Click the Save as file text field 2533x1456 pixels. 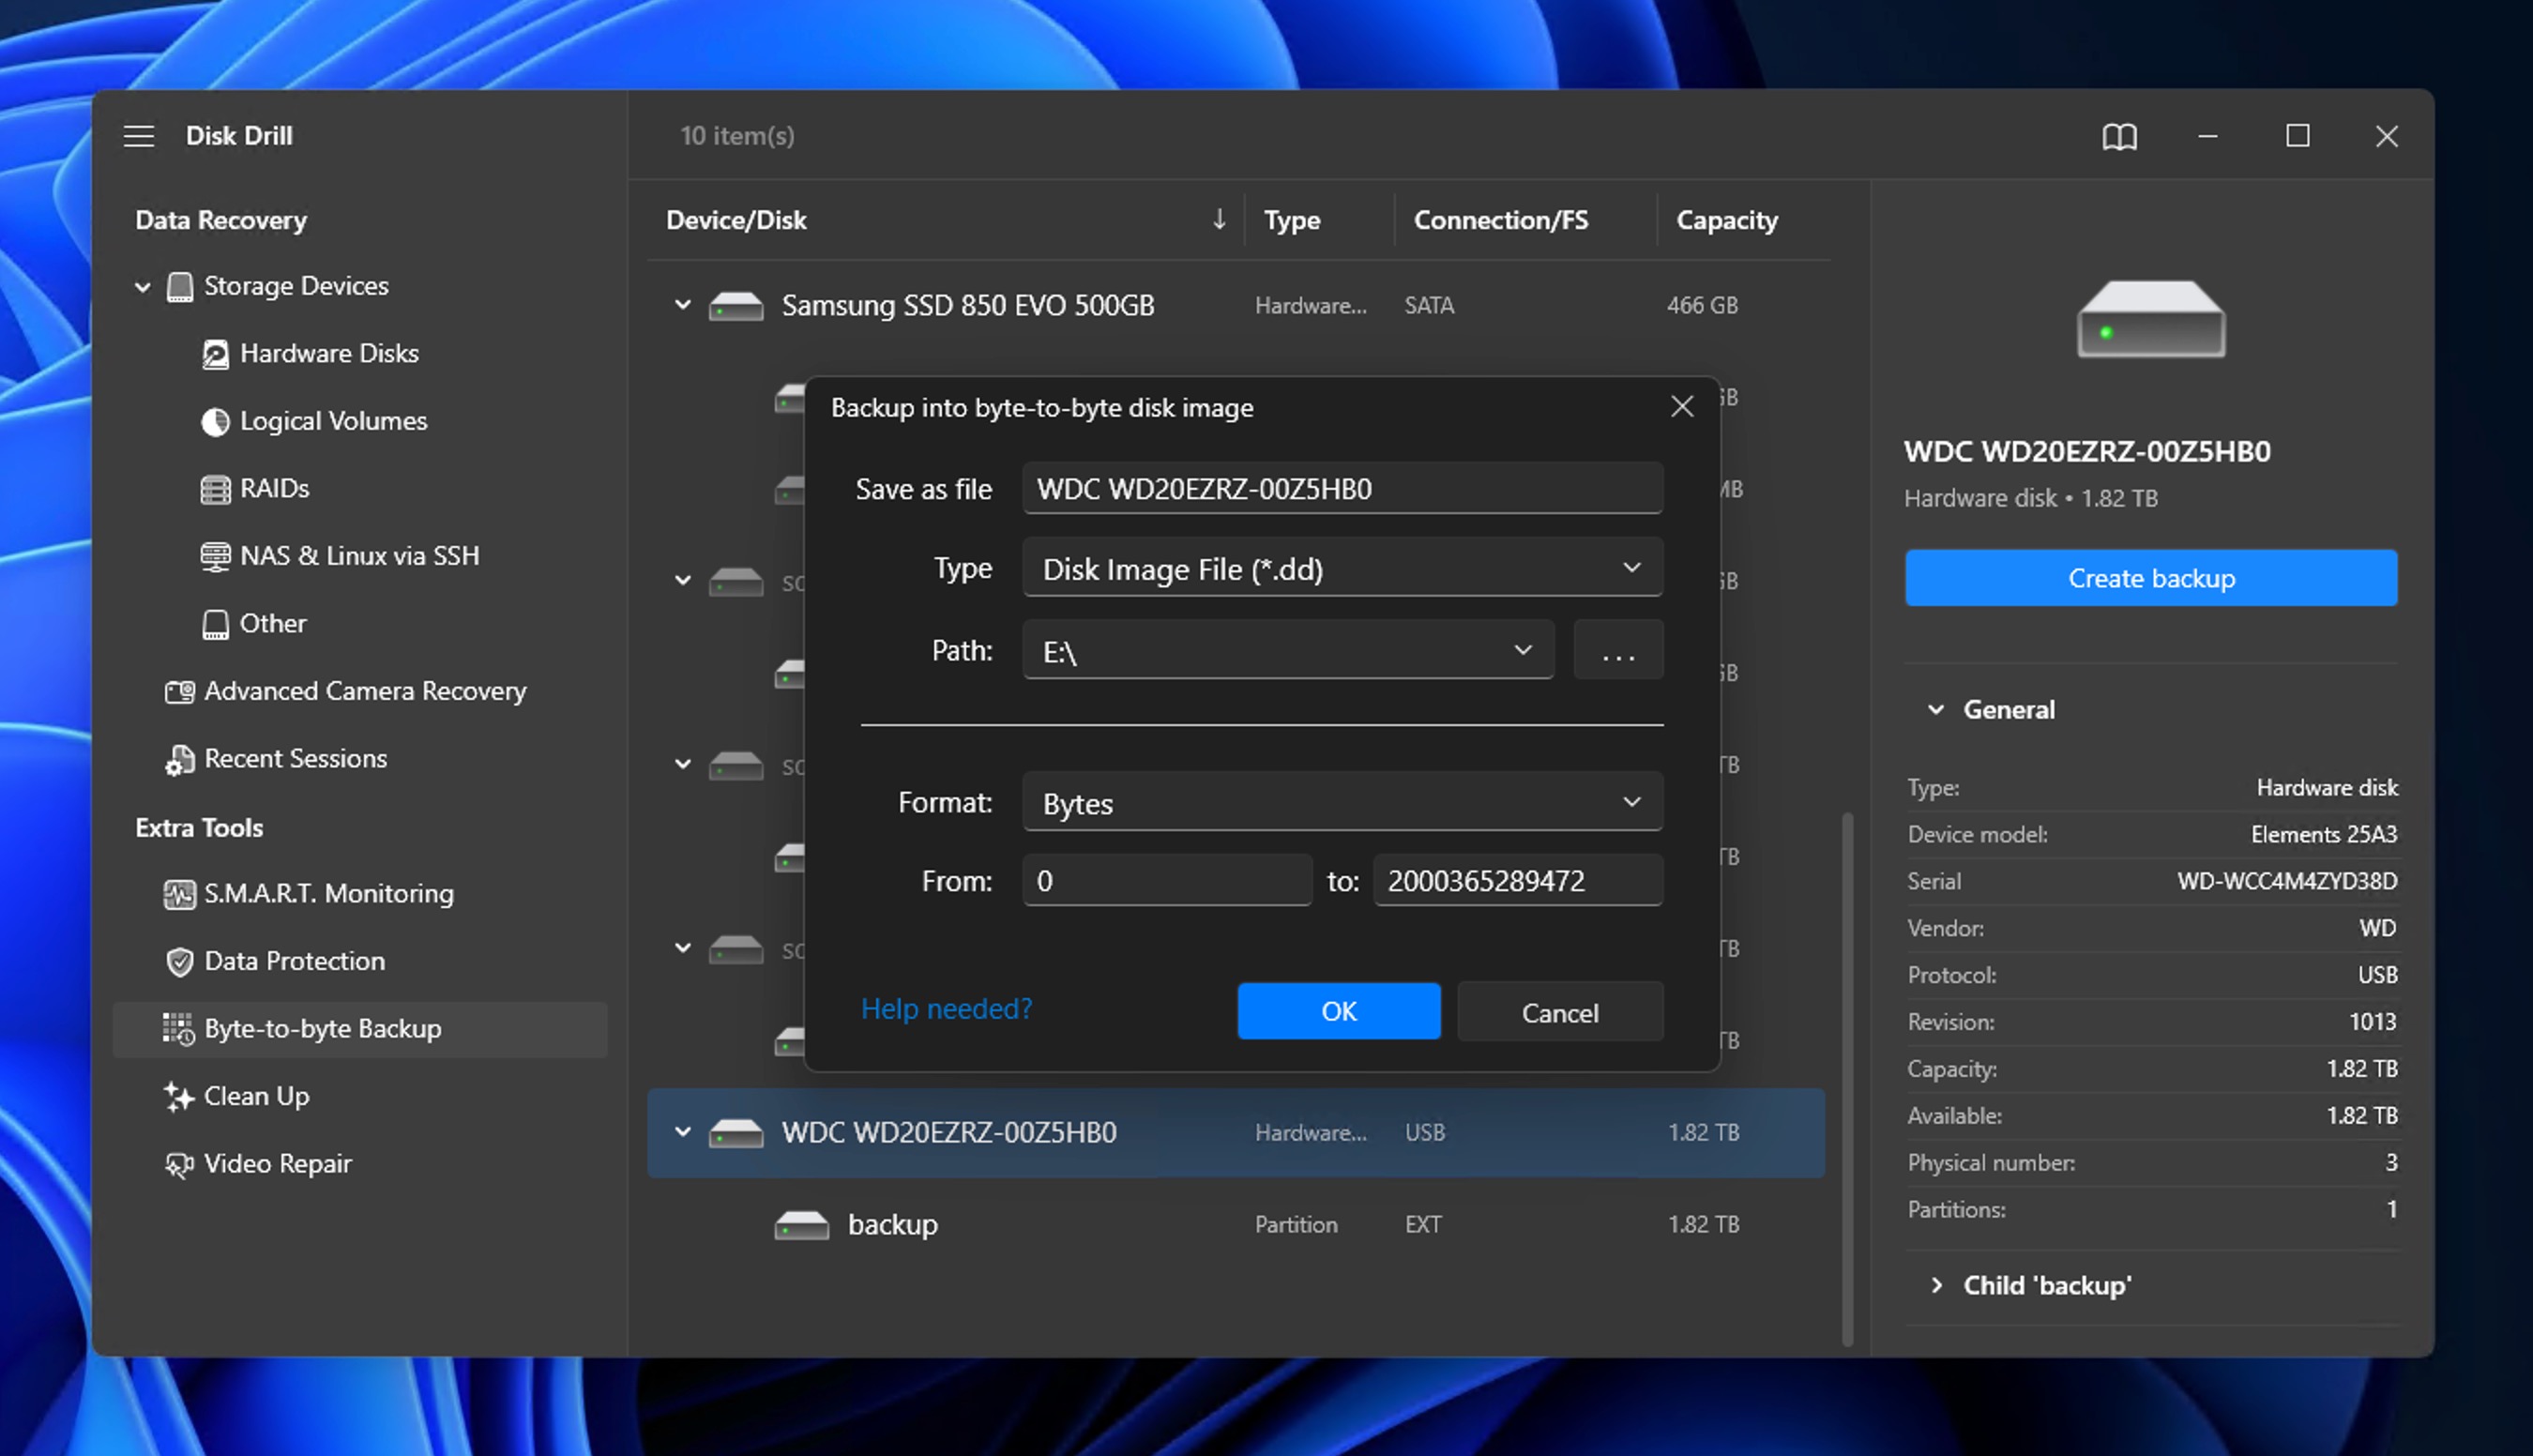pos(1342,489)
